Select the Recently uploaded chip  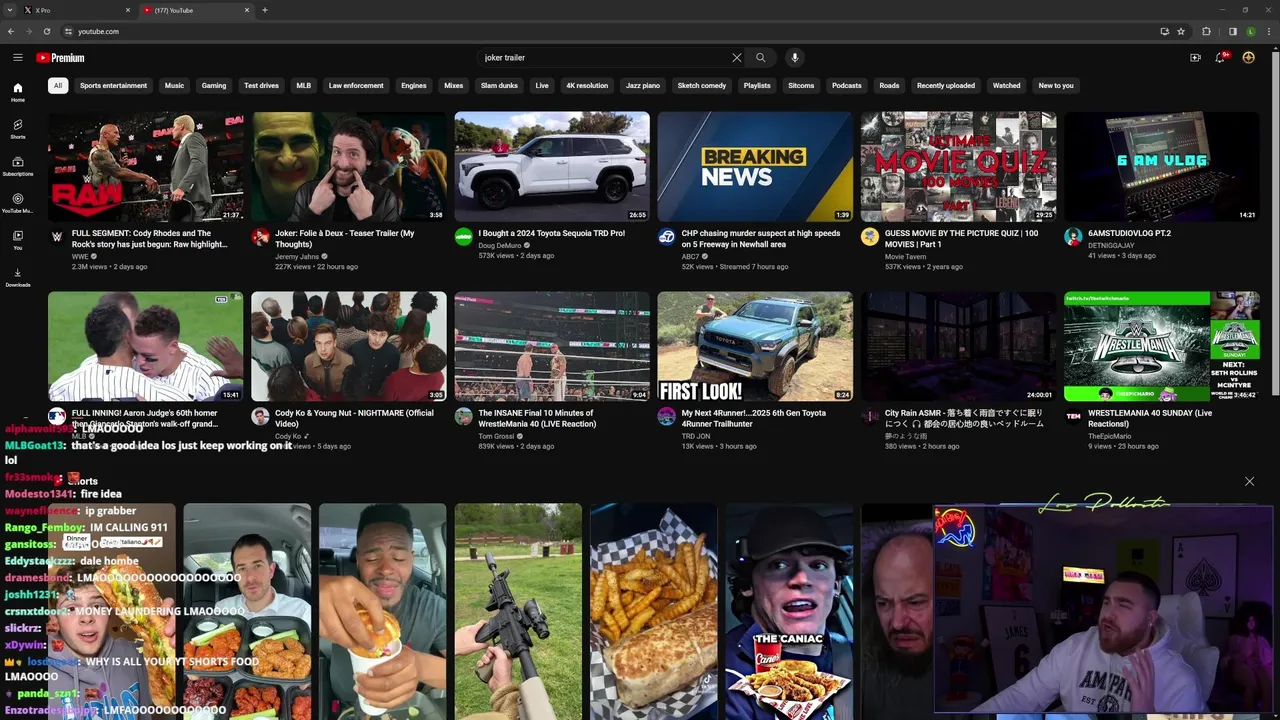click(x=946, y=86)
